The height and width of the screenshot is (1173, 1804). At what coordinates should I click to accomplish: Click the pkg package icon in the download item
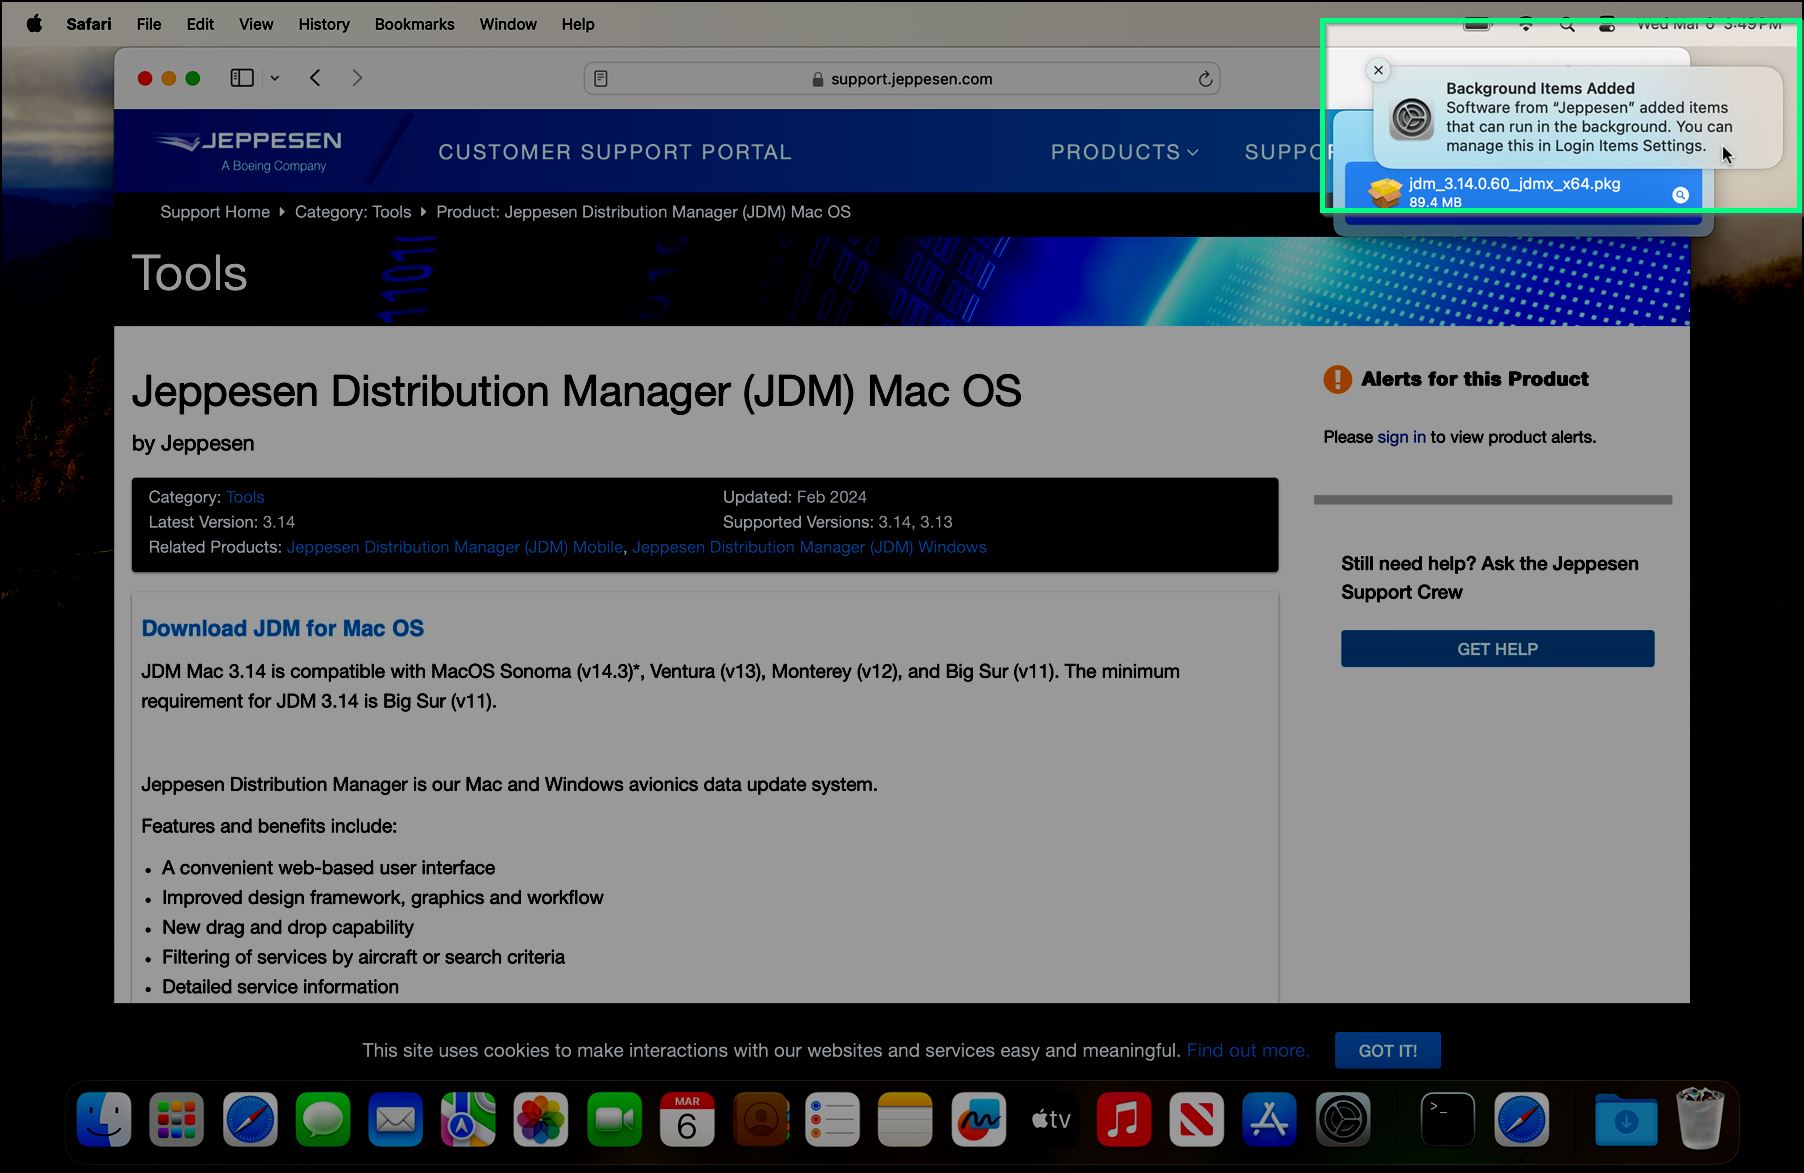(x=1384, y=191)
